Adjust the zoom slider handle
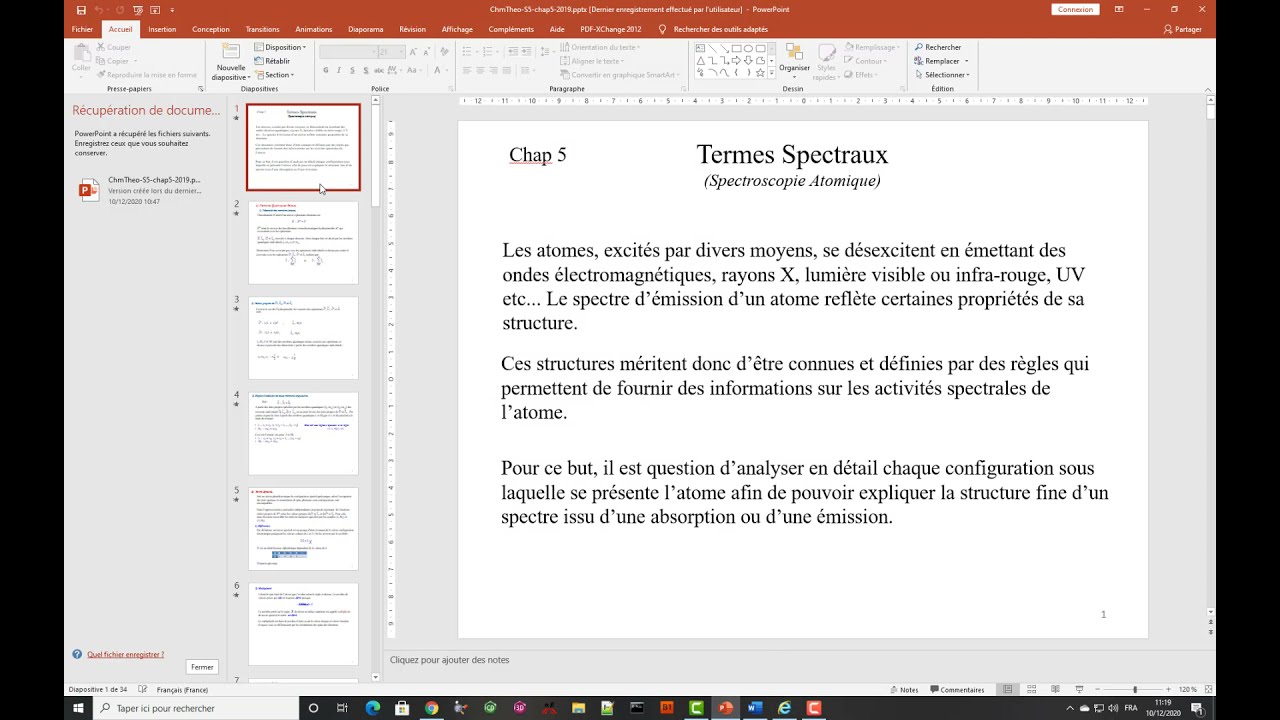 1134,689
